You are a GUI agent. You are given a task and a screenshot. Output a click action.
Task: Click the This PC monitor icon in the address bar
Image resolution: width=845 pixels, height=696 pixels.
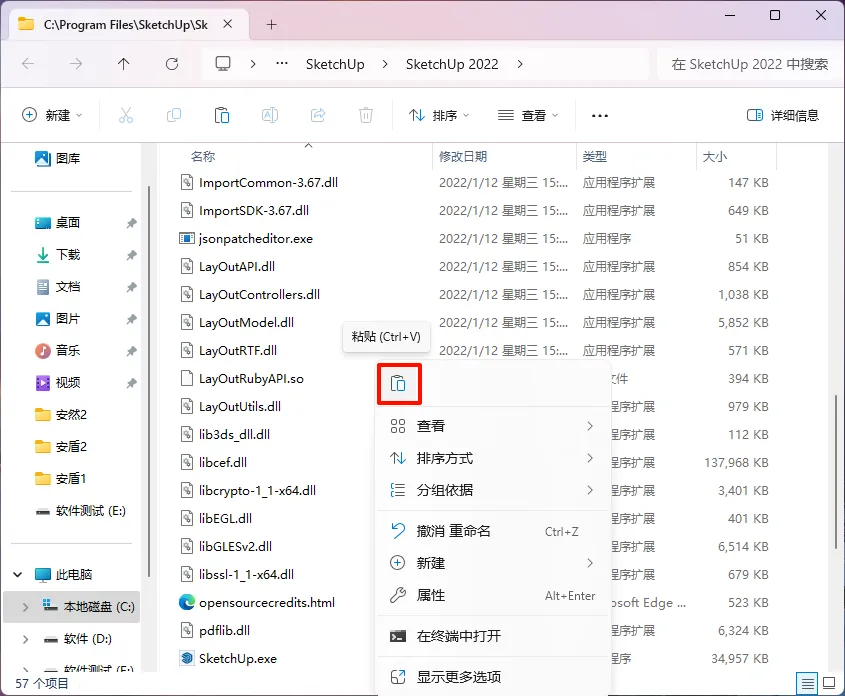pyautogui.click(x=223, y=64)
